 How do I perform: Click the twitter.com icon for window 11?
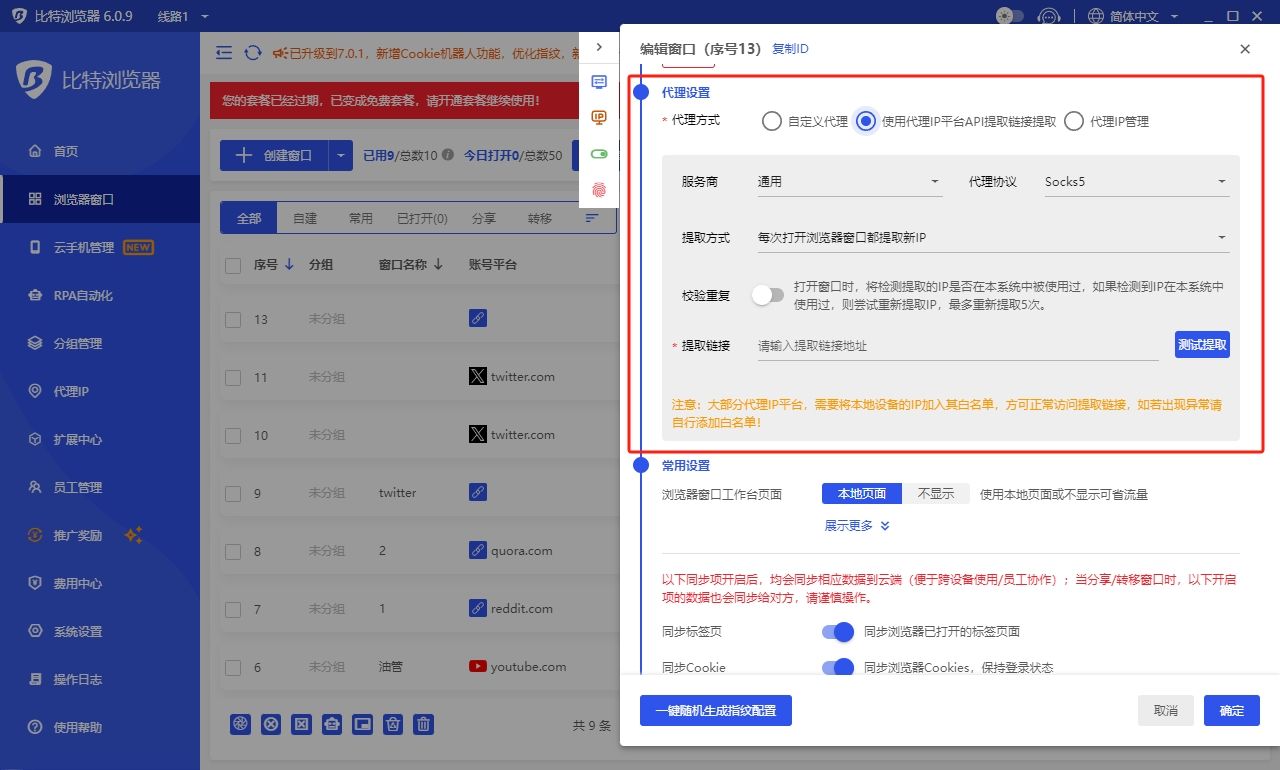click(x=478, y=376)
